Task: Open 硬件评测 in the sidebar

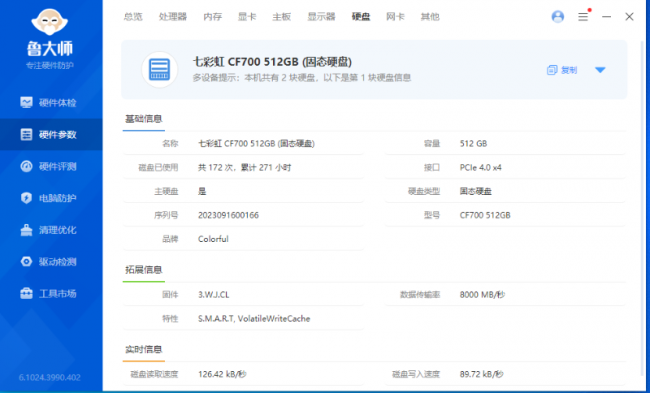Action: (51, 166)
